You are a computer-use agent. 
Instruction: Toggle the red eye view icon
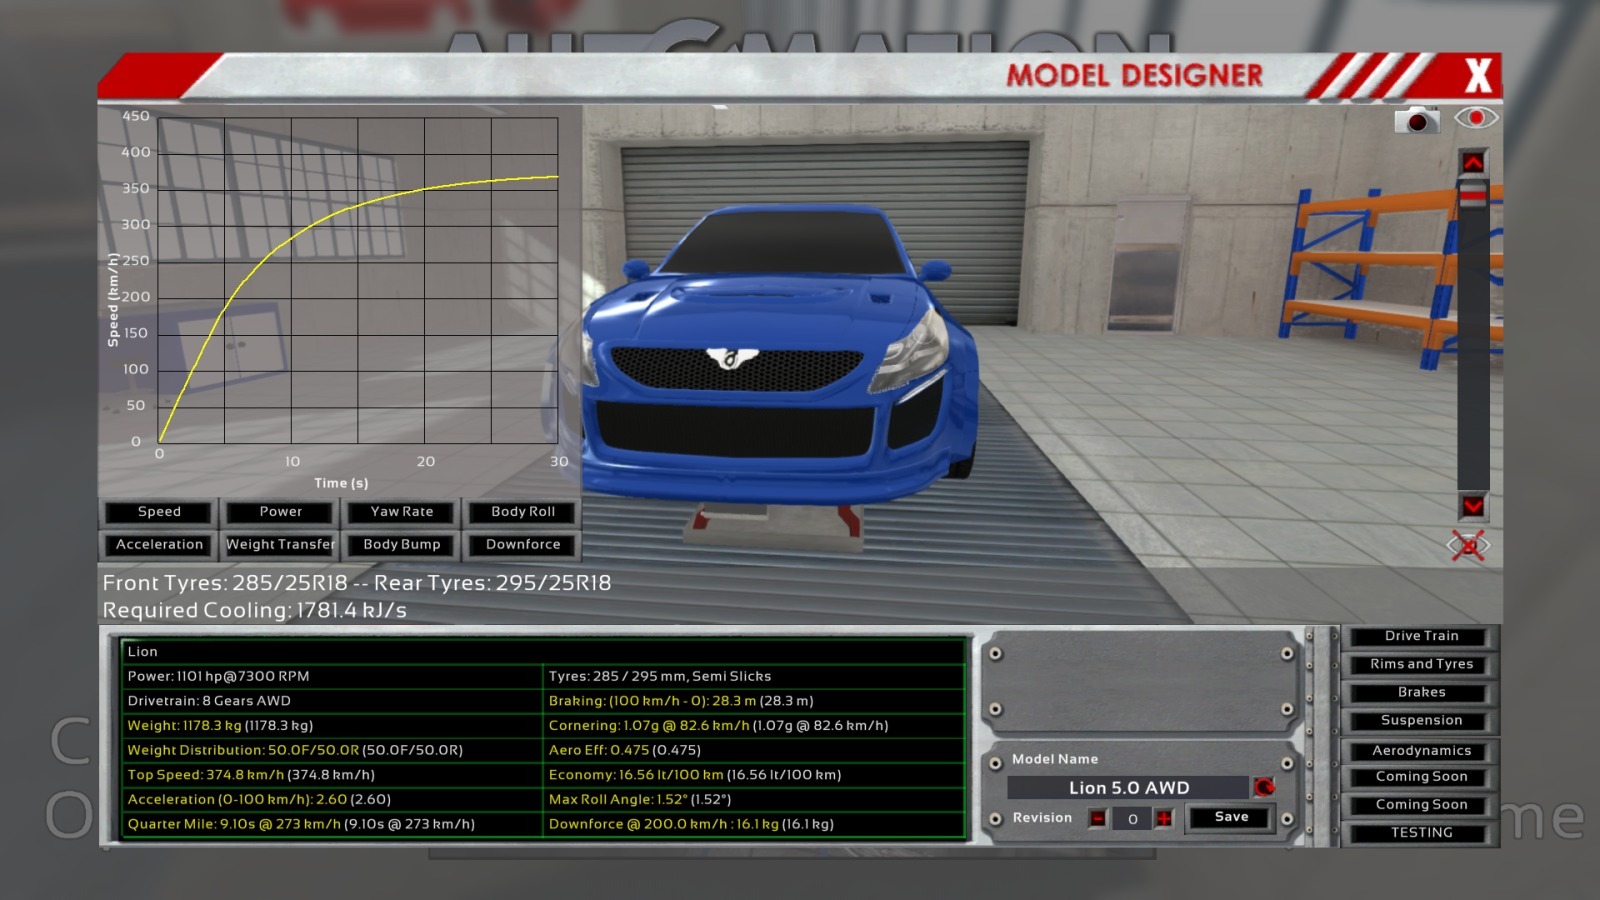(1475, 118)
